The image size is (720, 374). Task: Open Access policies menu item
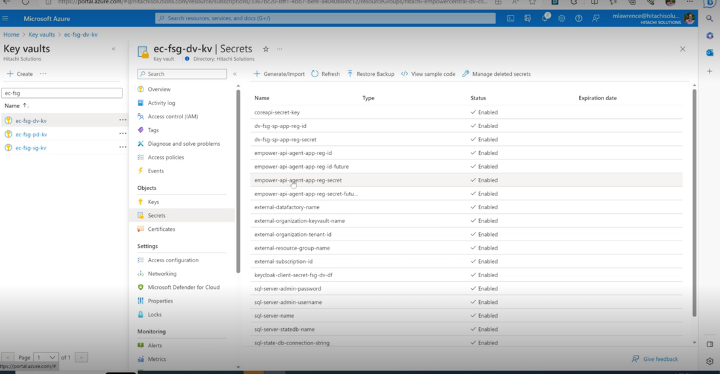(x=166, y=157)
